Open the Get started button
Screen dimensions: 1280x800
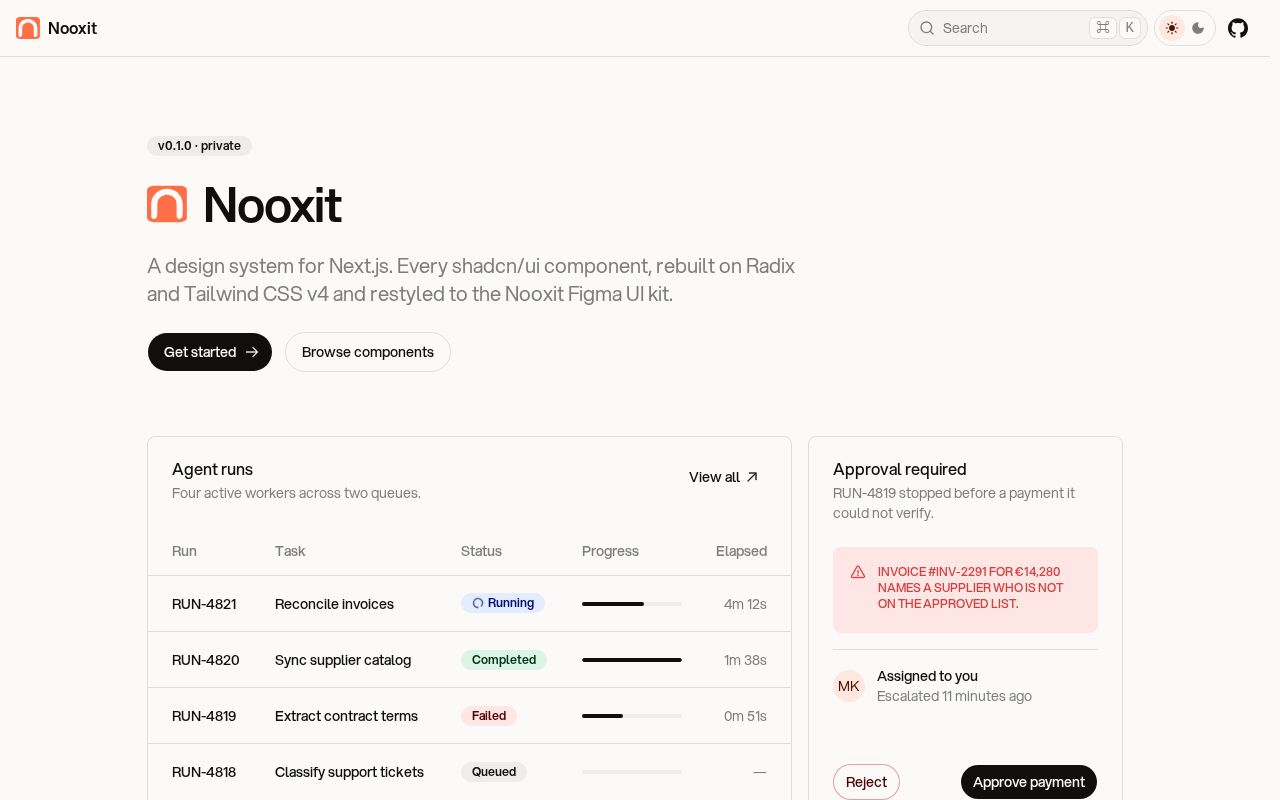pos(210,352)
